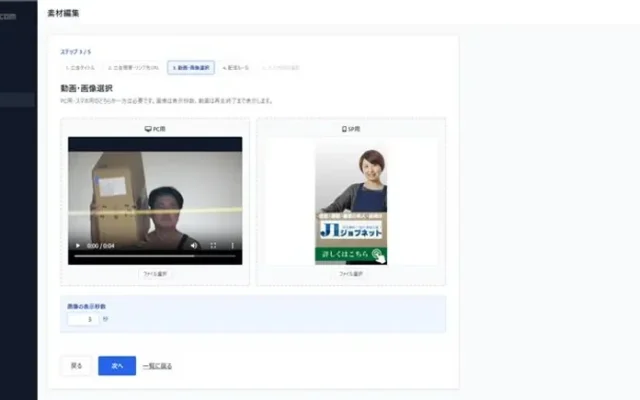
Task: Open the video player's three-dot options menu
Action: (x=232, y=245)
